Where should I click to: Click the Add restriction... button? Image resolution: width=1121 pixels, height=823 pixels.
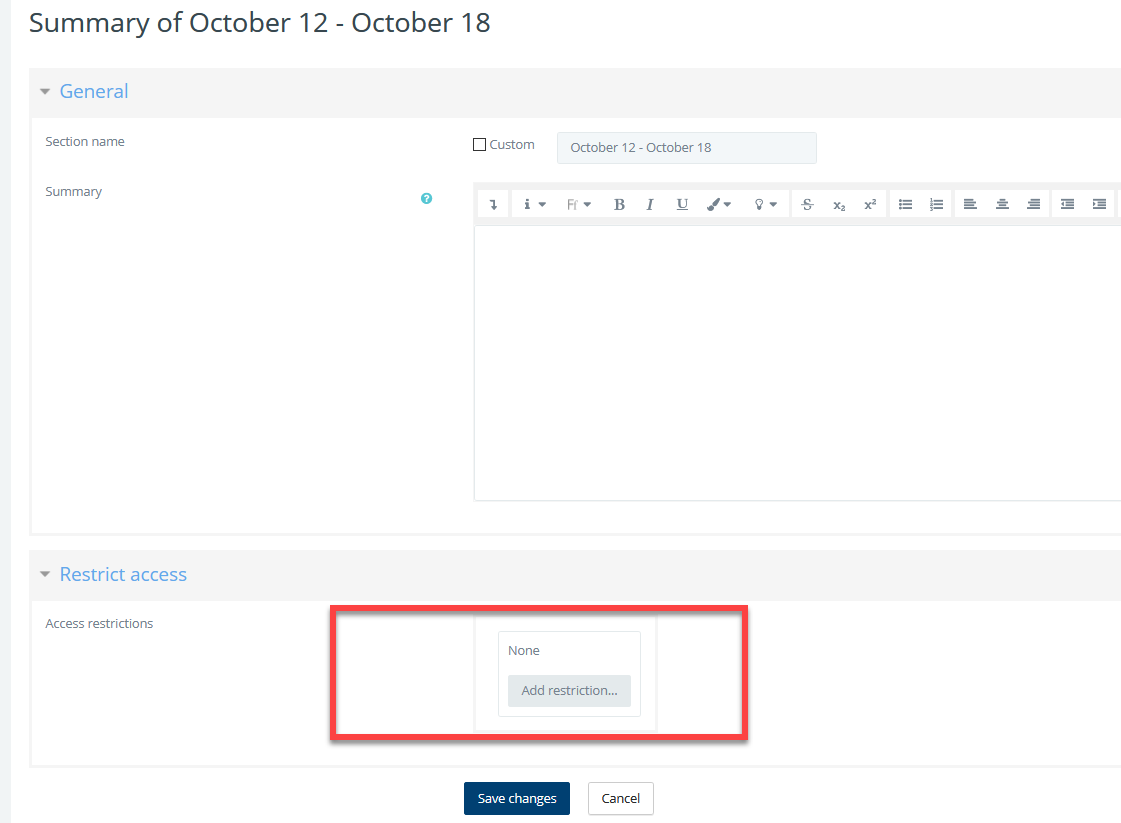pos(569,691)
